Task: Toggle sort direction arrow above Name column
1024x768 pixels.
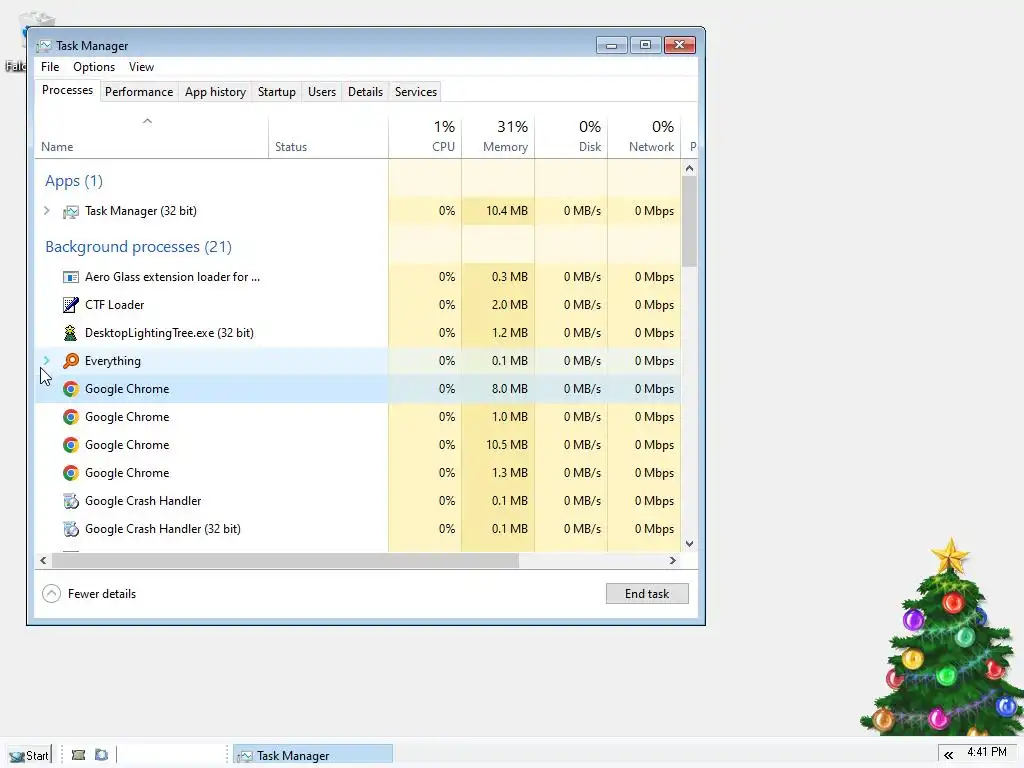Action: coord(148,121)
